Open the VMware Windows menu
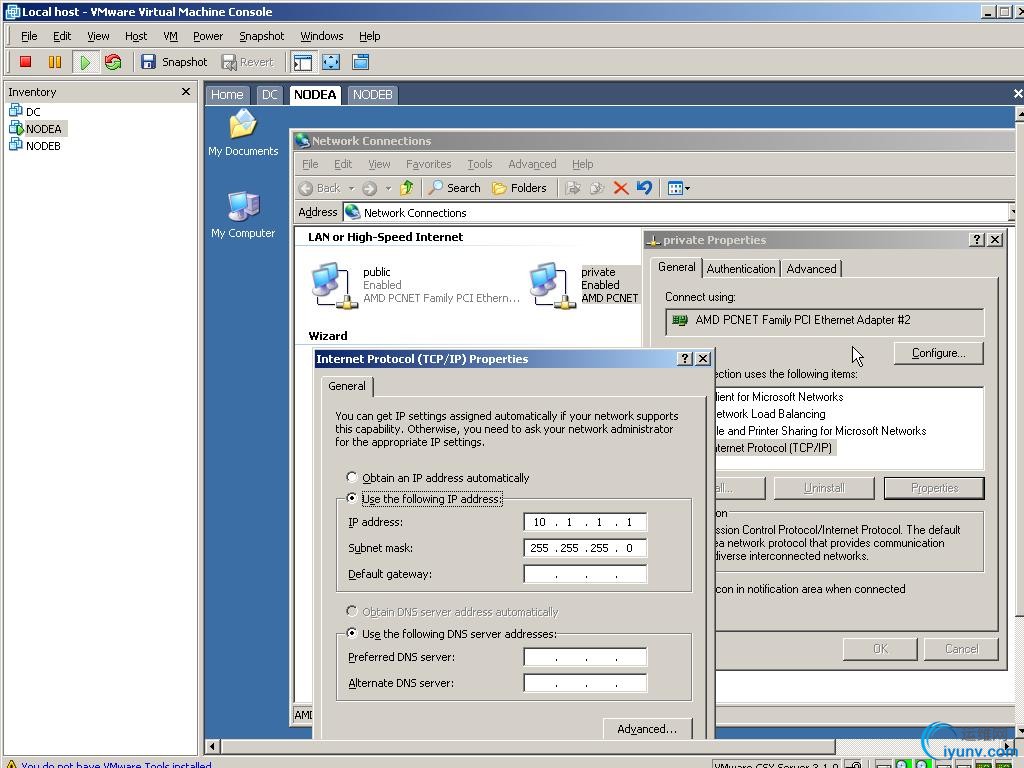This screenshot has width=1024, height=768. pos(321,36)
